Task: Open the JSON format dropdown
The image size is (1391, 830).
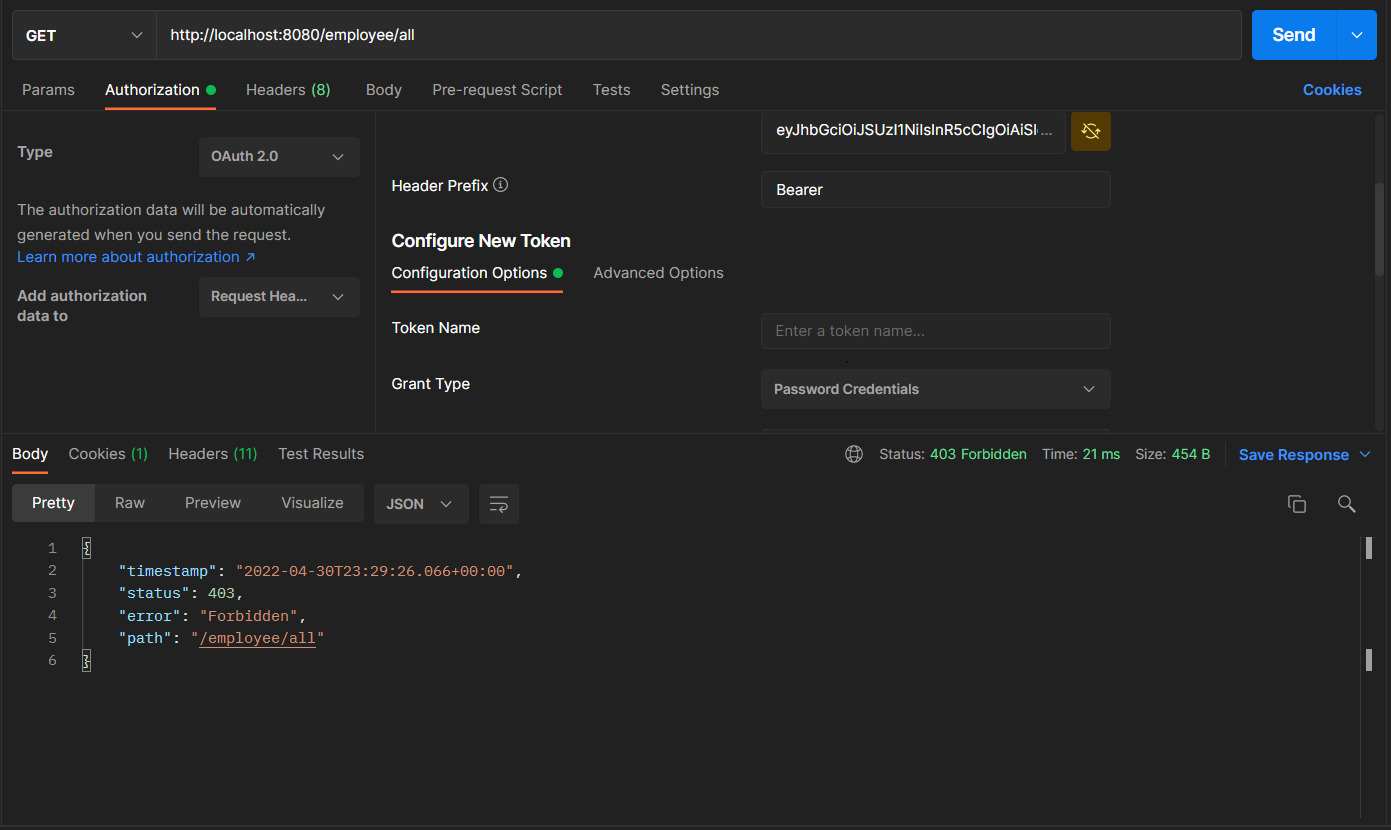Action: pos(421,504)
